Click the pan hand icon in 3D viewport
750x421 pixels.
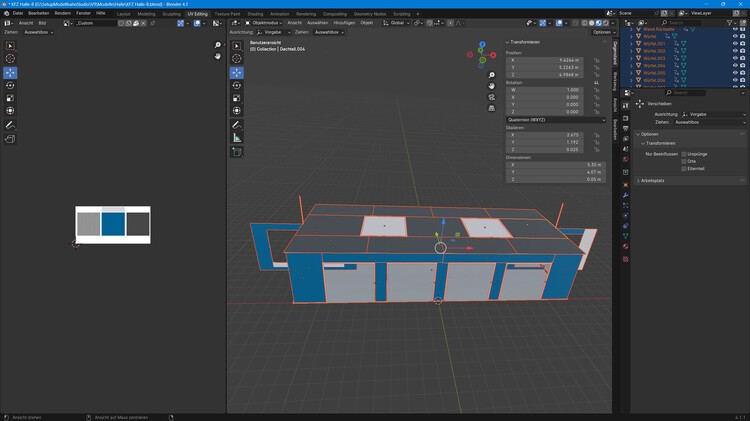pyautogui.click(x=492, y=87)
